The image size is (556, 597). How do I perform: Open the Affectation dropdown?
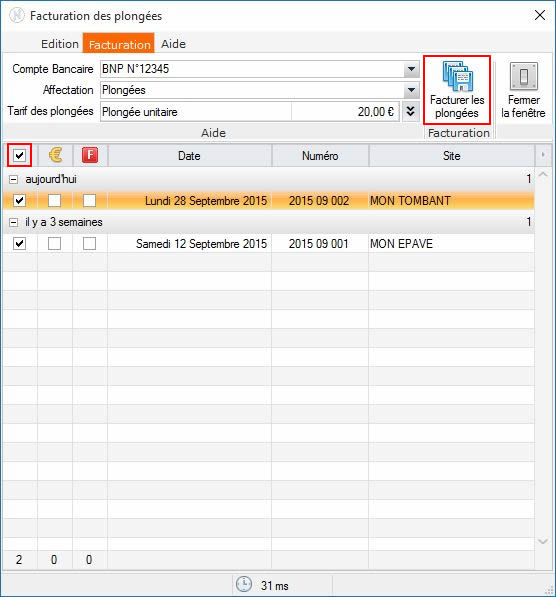pyautogui.click(x=411, y=90)
